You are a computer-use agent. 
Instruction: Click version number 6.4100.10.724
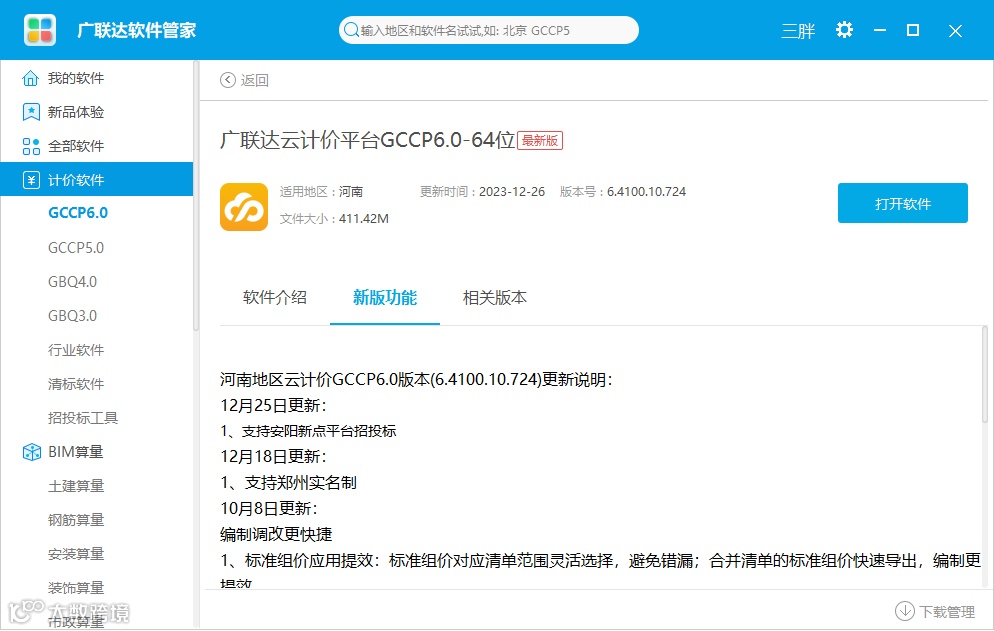(x=647, y=192)
